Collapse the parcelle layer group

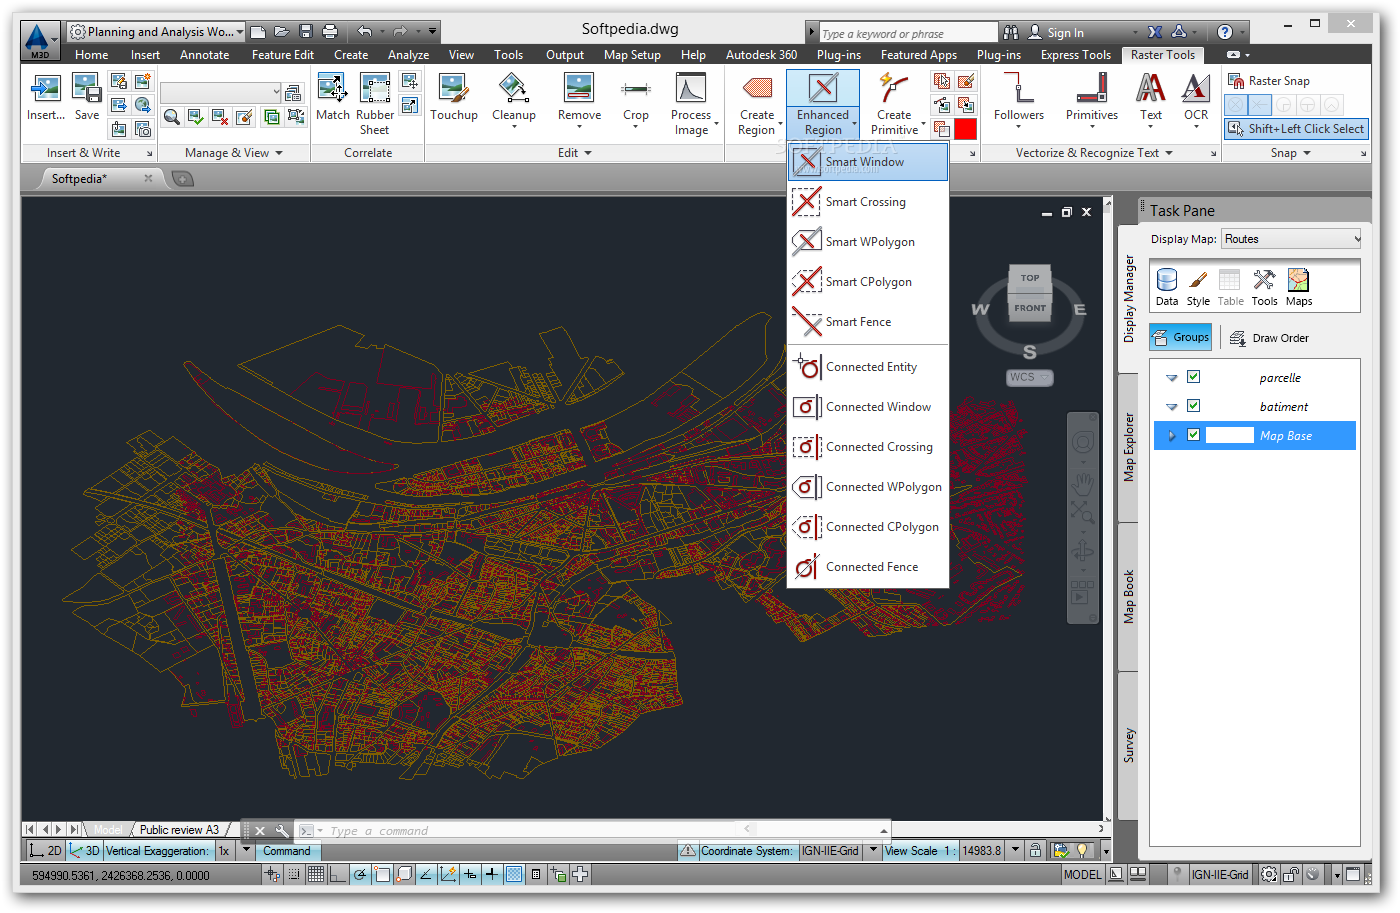pyautogui.click(x=1172, y=378)
